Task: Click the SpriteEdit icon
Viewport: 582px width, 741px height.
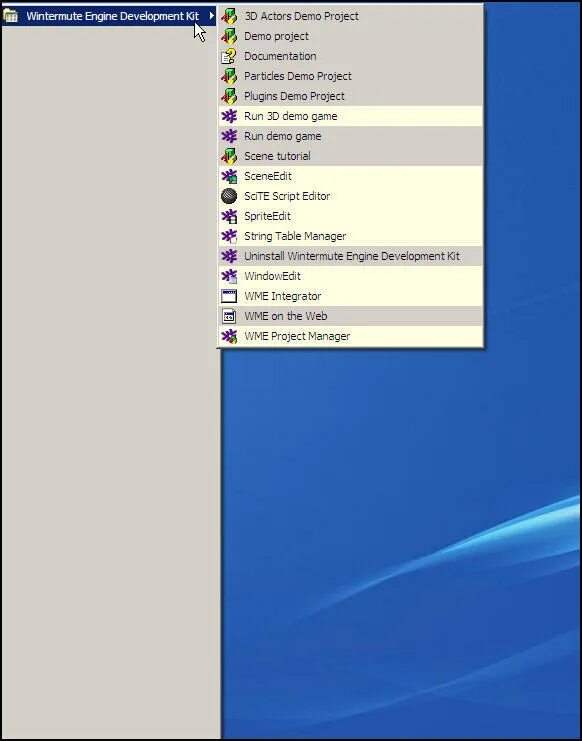Action: 229,216
